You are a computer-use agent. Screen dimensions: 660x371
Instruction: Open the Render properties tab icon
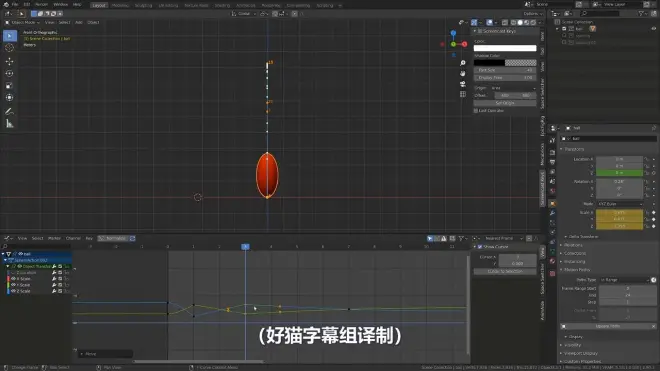(553, 152)
